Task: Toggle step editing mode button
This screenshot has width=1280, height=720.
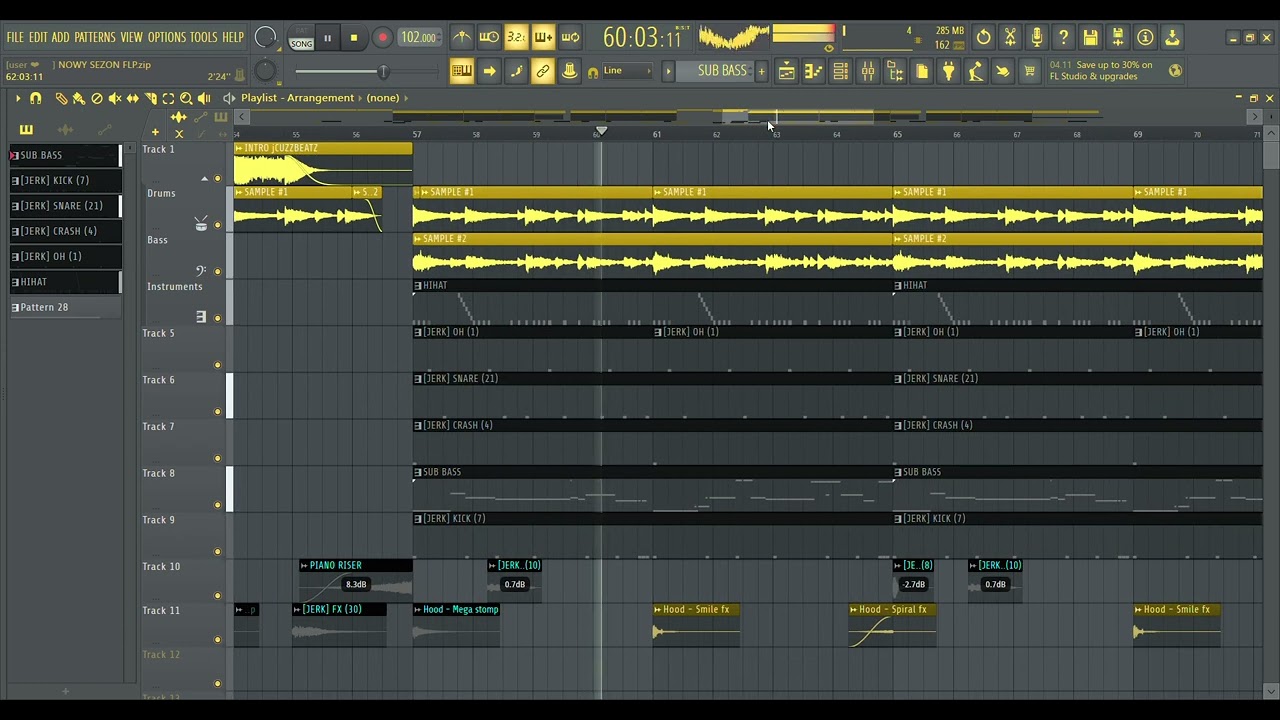Action: click(x=516, y=71)
